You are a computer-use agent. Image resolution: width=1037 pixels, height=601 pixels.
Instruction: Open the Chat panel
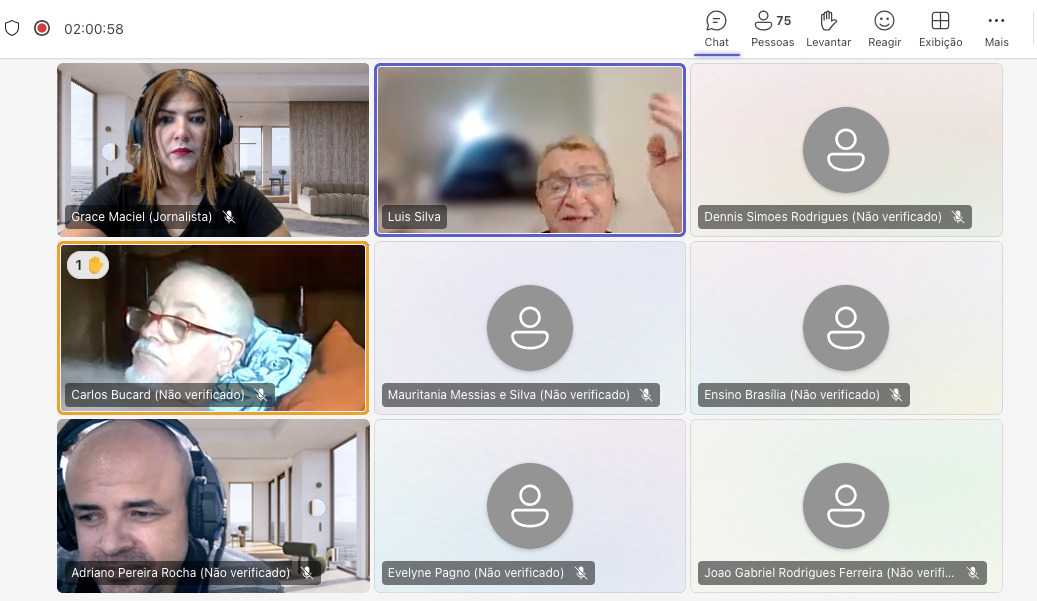(716, 29)
